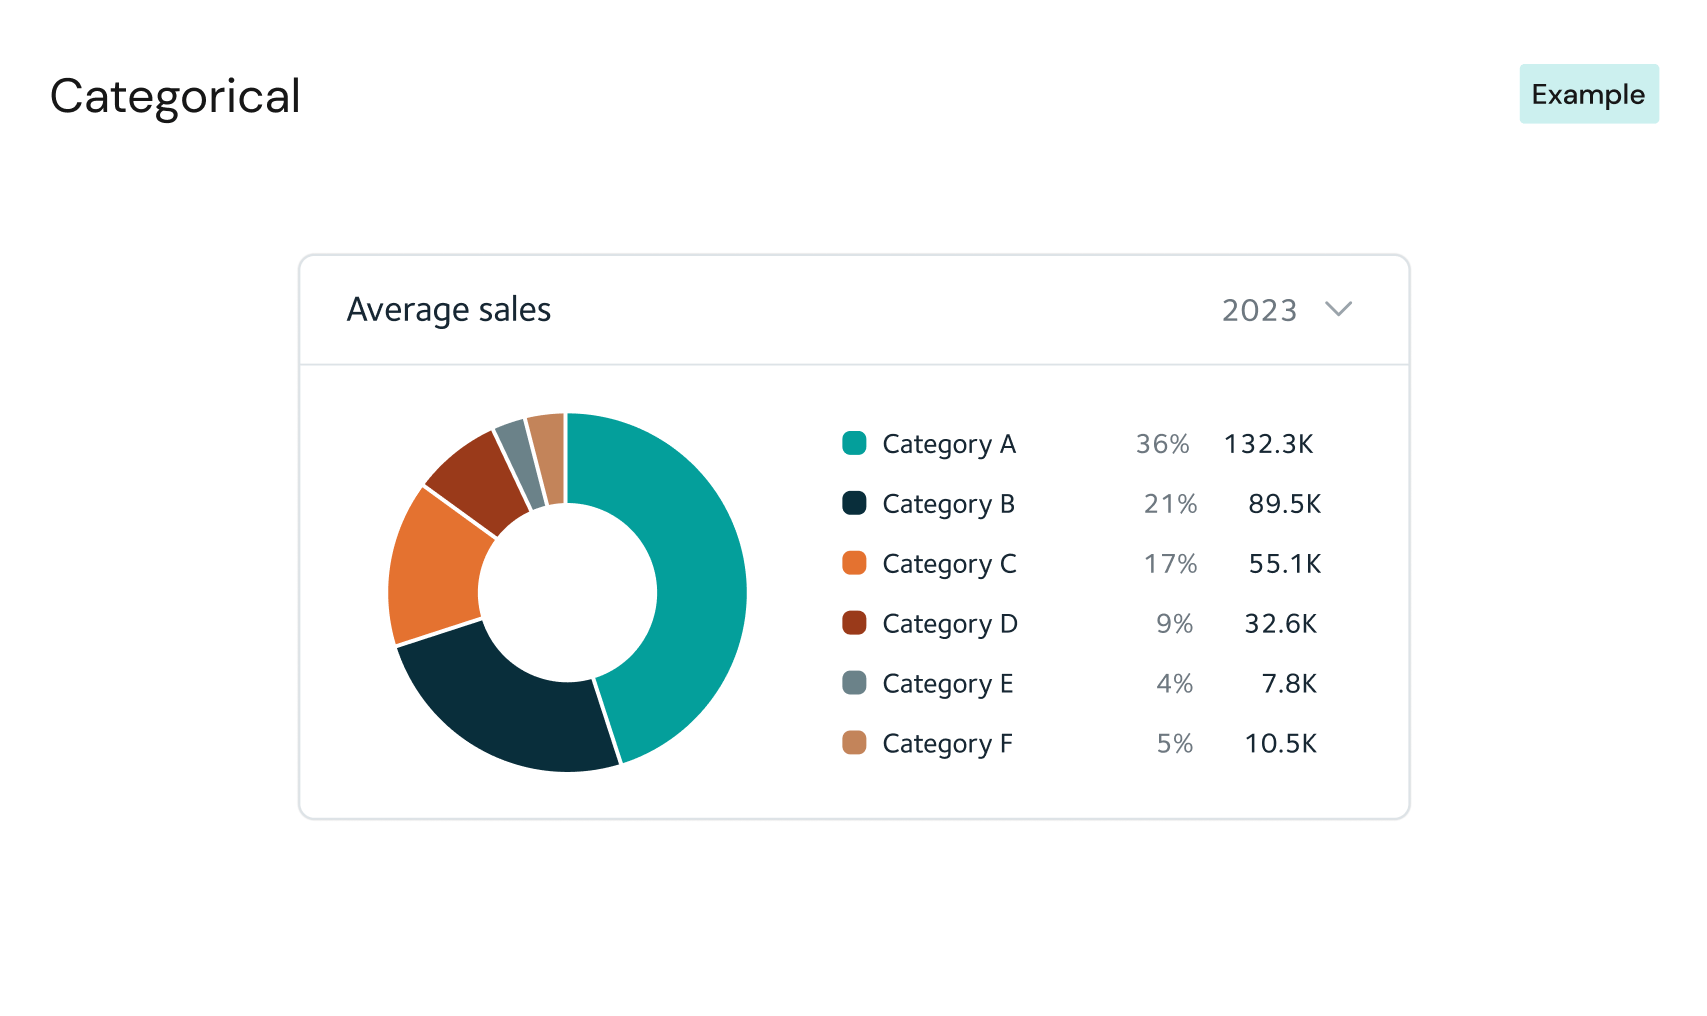The width and height of the screenshot is (1707, 1016).
Task: Expand the 2023 year dropdown chevron
Action: click(1338, 309)
